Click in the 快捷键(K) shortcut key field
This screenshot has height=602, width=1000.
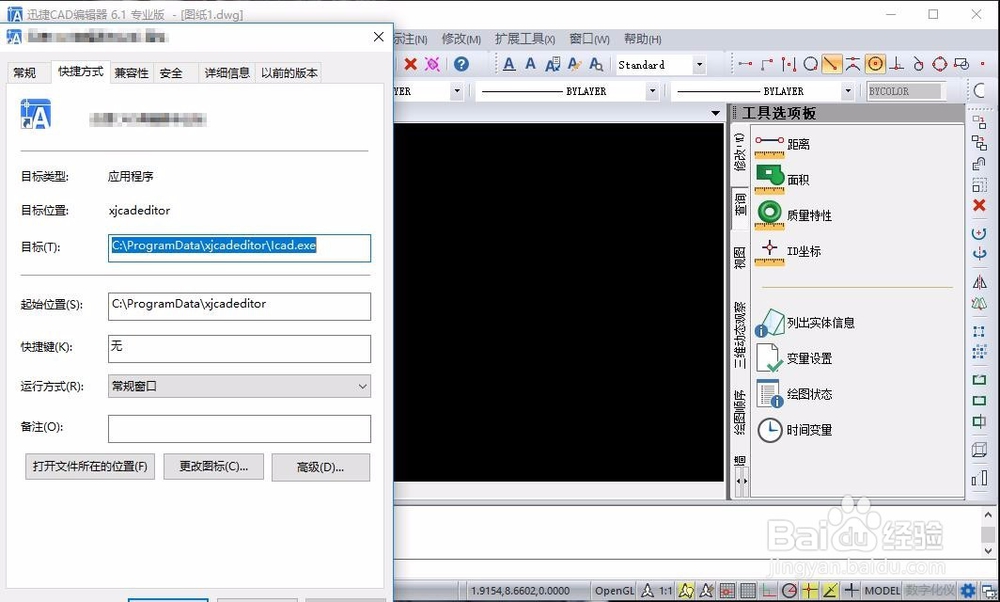tap(239, 348)
